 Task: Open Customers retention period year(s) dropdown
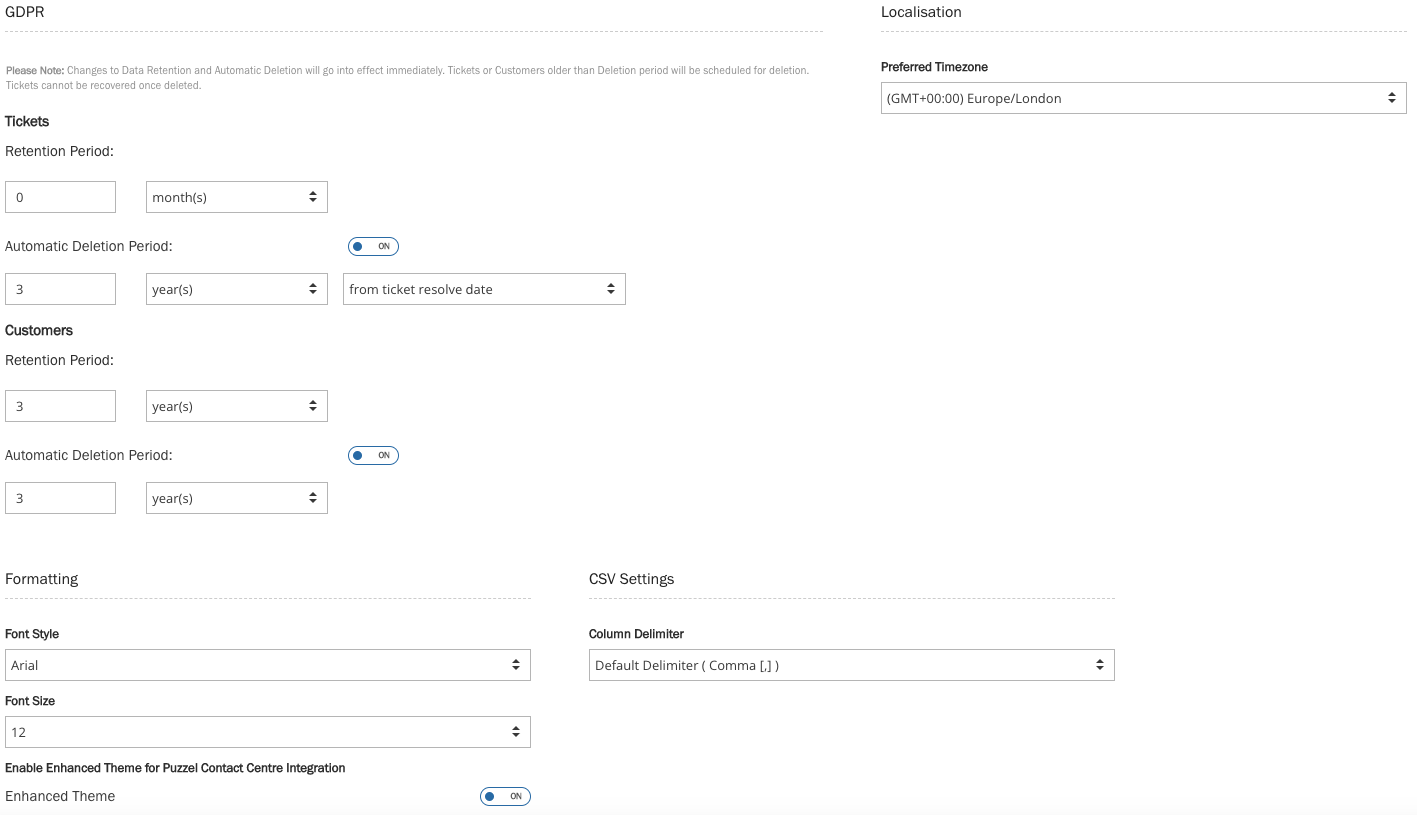pyautogui.click(x=236, y=406)
